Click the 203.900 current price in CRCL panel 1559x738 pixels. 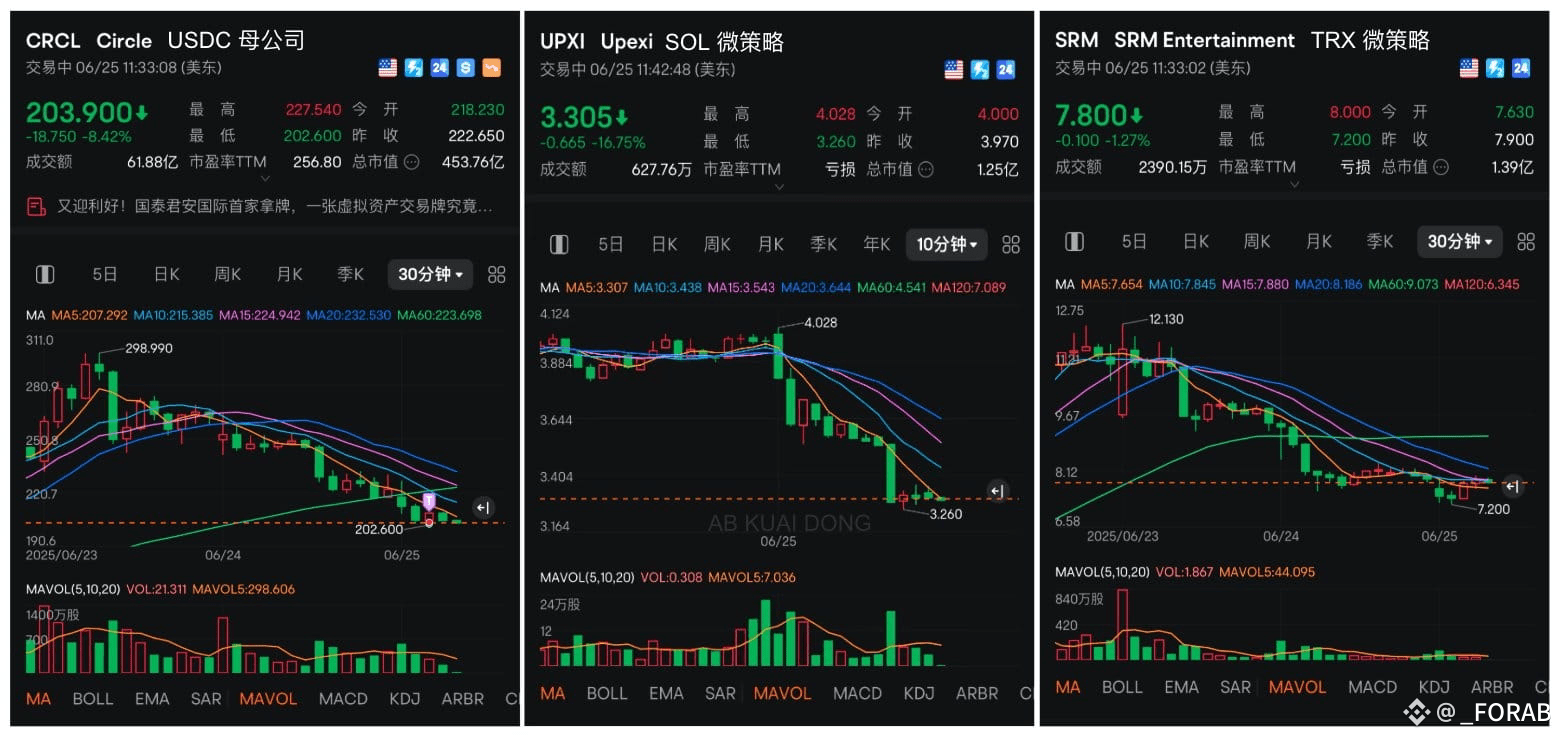click(79, 113)
